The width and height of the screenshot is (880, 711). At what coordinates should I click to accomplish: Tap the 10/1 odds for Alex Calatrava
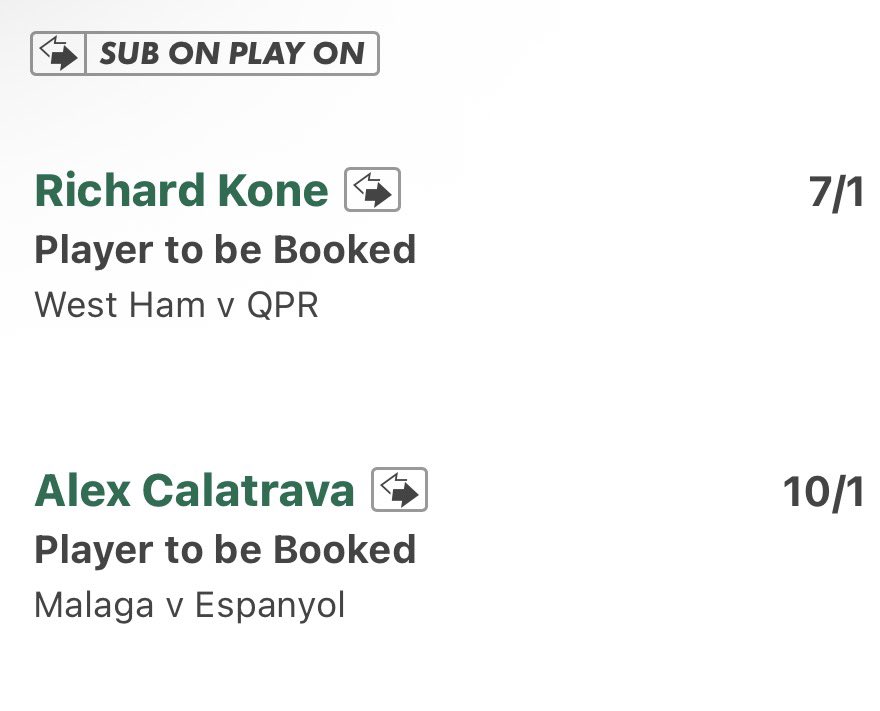coord(823,492)
